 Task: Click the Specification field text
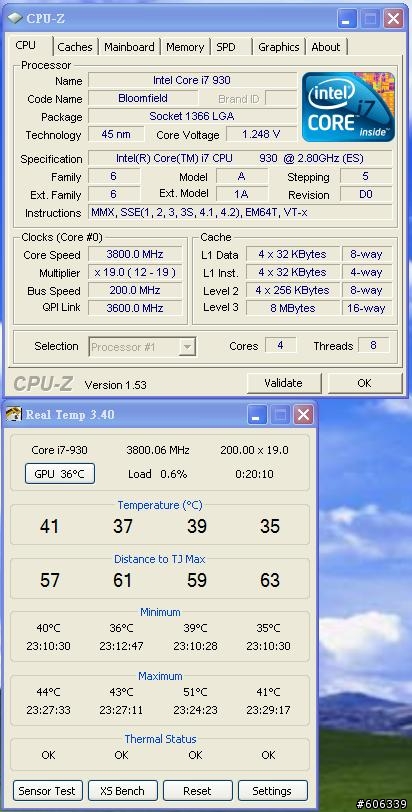pos(240,158)
